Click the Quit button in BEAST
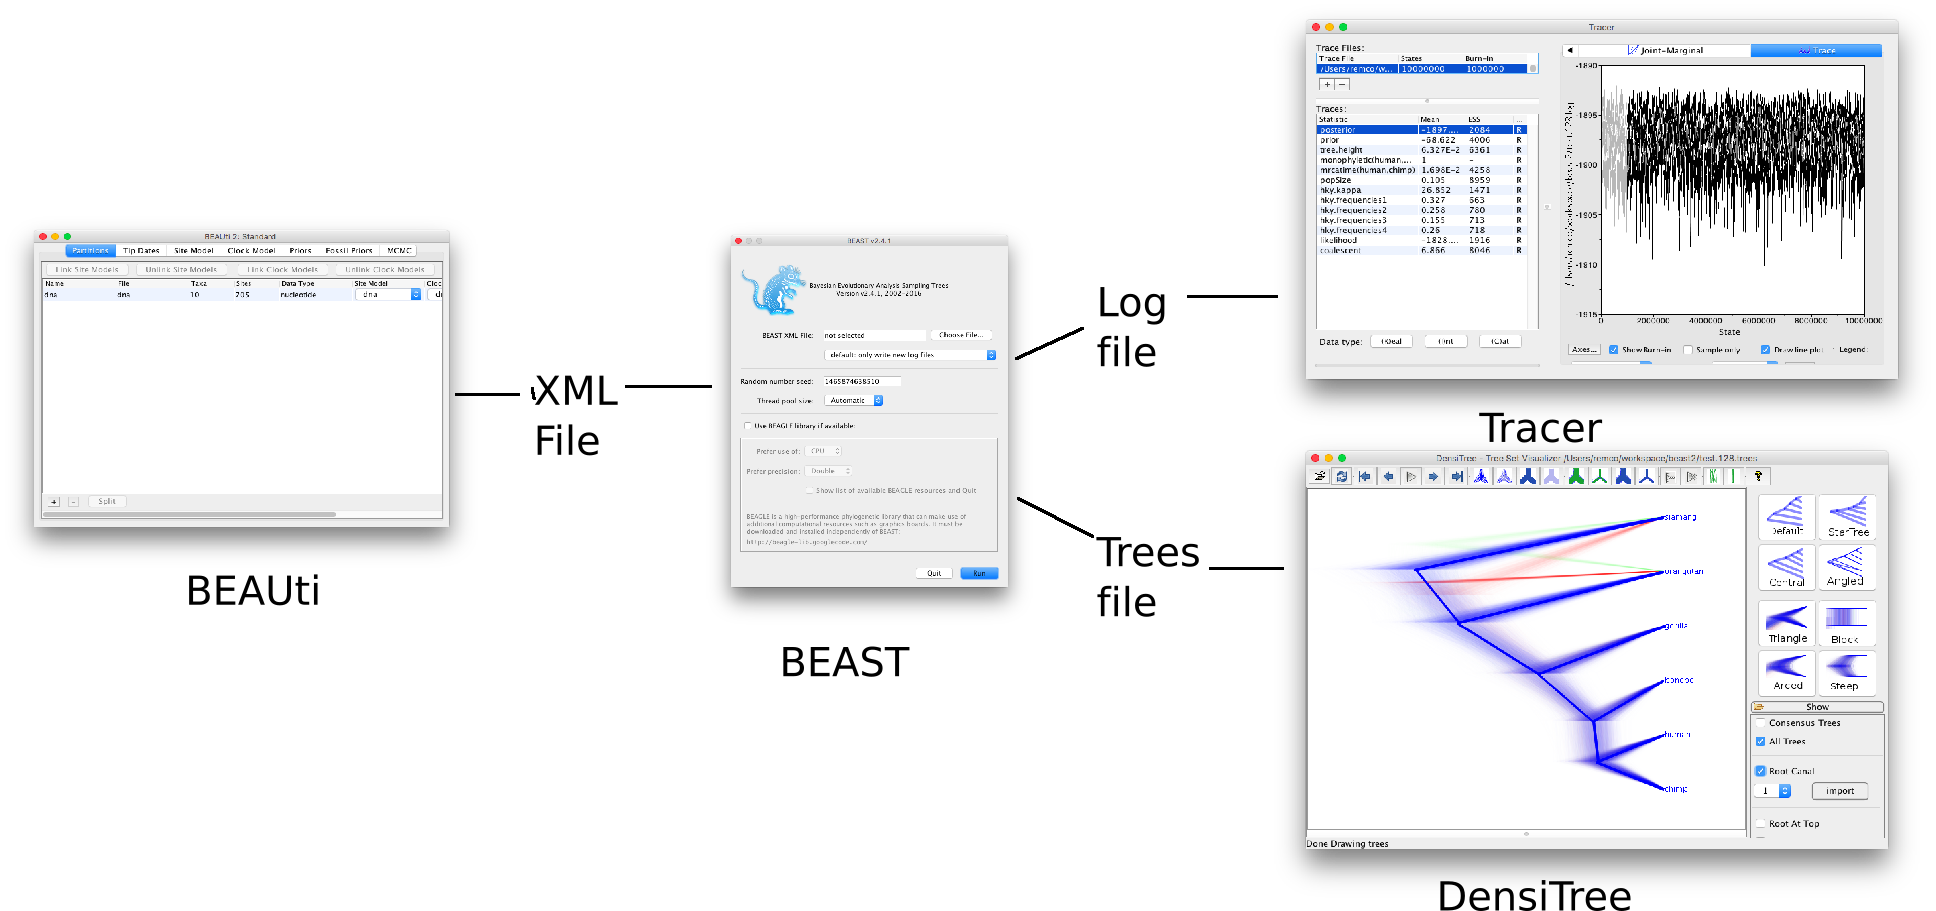This screenshot has height=911, width=1936. [934, 573]
